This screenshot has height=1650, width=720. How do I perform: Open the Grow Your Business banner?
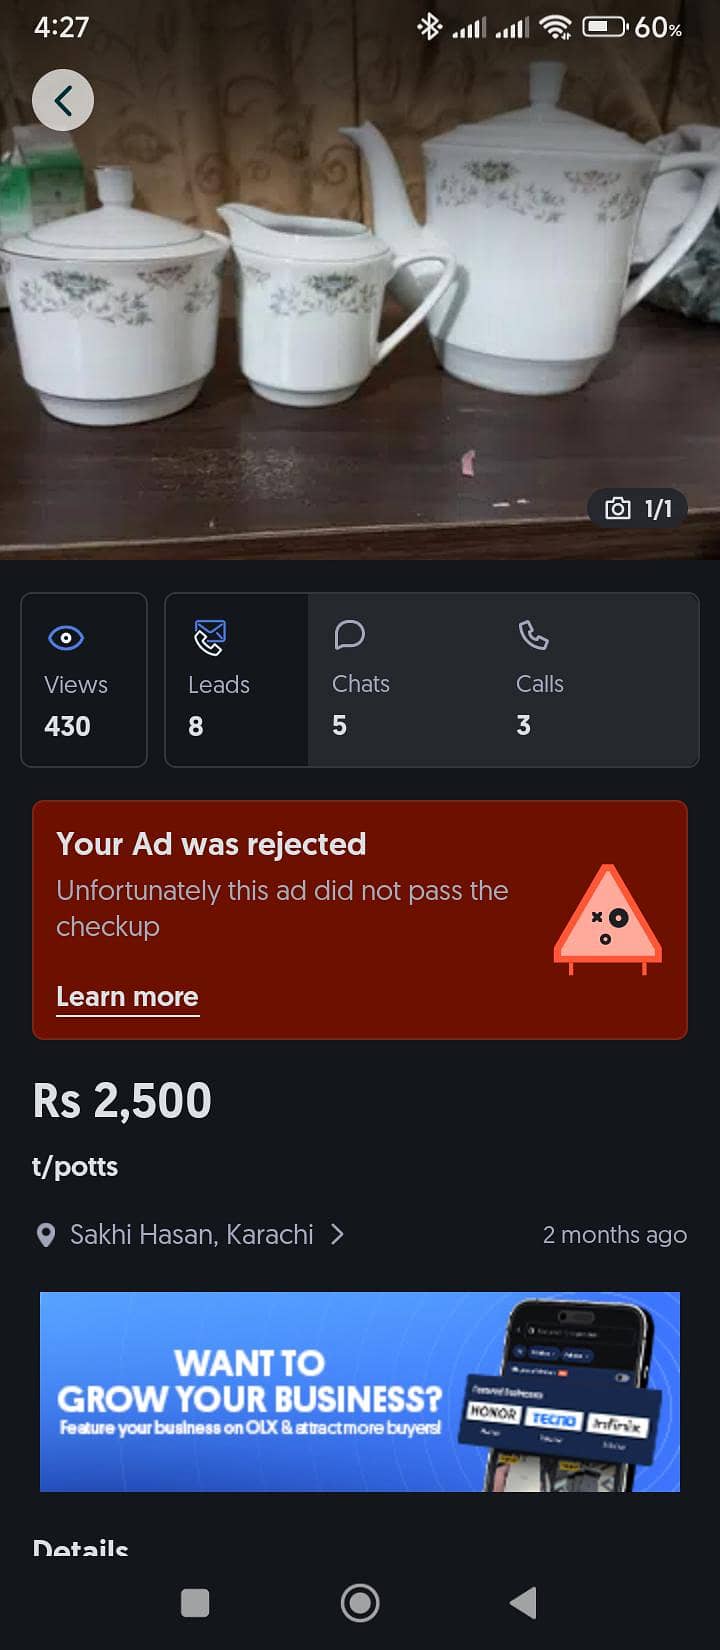360,1391
